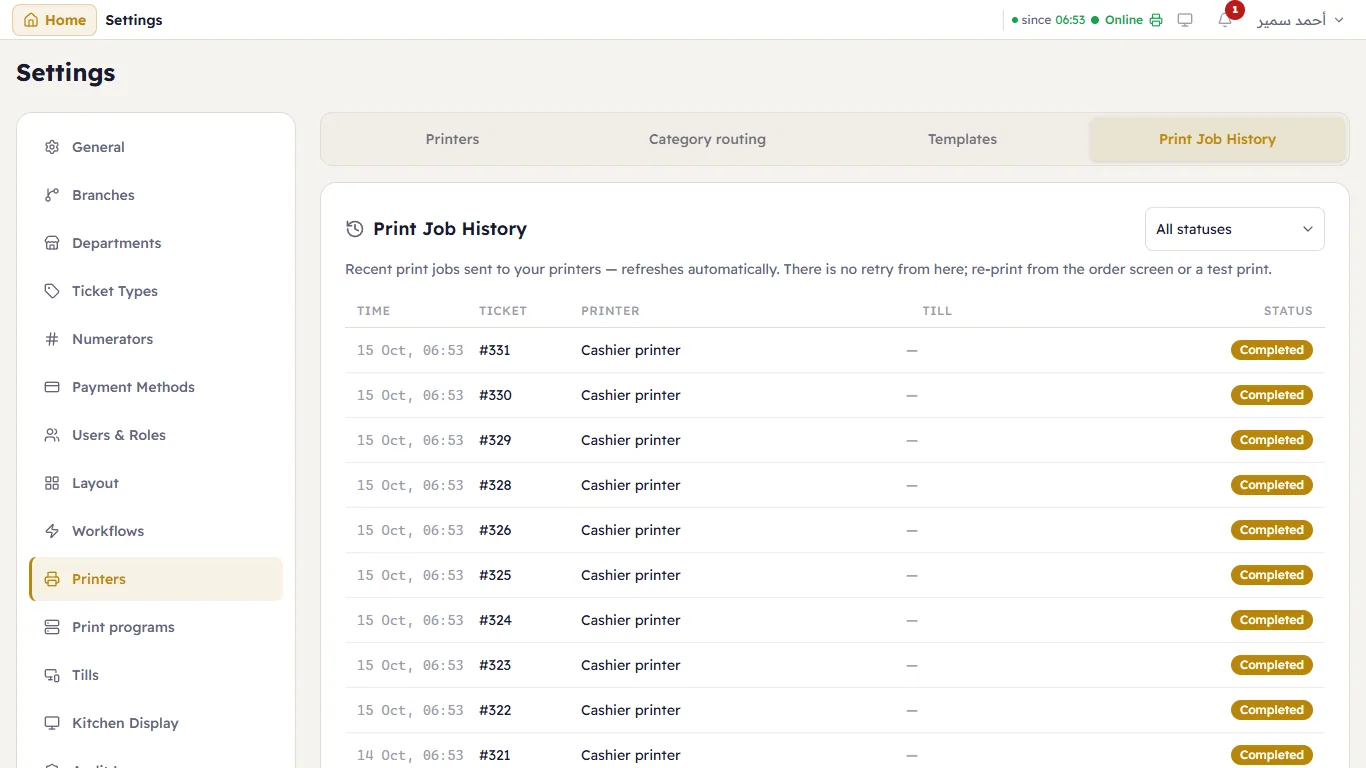This screenshot has height=768, width=1366.
Task: Click Cashier printer in ticket #322 row
Action: click(630, 710)
